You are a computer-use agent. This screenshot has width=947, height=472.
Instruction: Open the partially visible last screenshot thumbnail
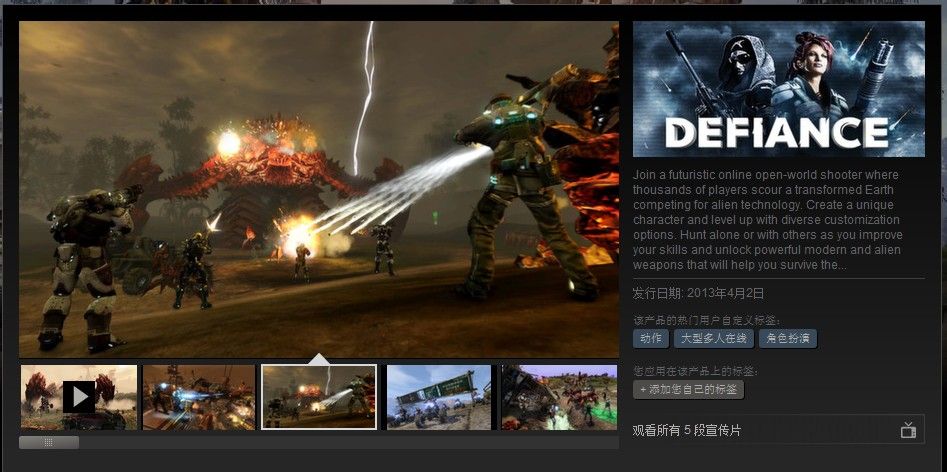559,397
